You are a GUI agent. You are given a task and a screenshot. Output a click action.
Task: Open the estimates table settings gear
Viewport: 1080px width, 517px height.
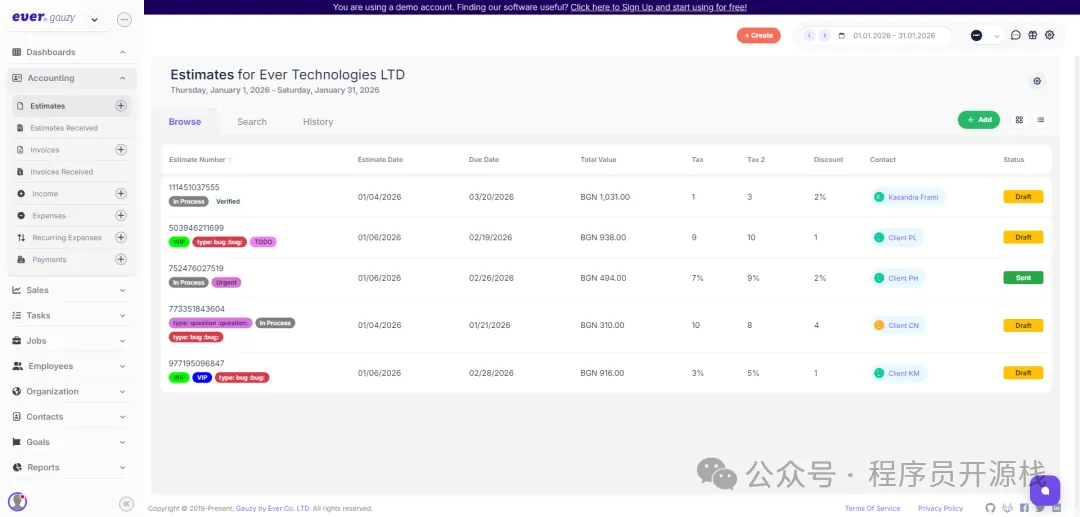tap(1037, 81)
